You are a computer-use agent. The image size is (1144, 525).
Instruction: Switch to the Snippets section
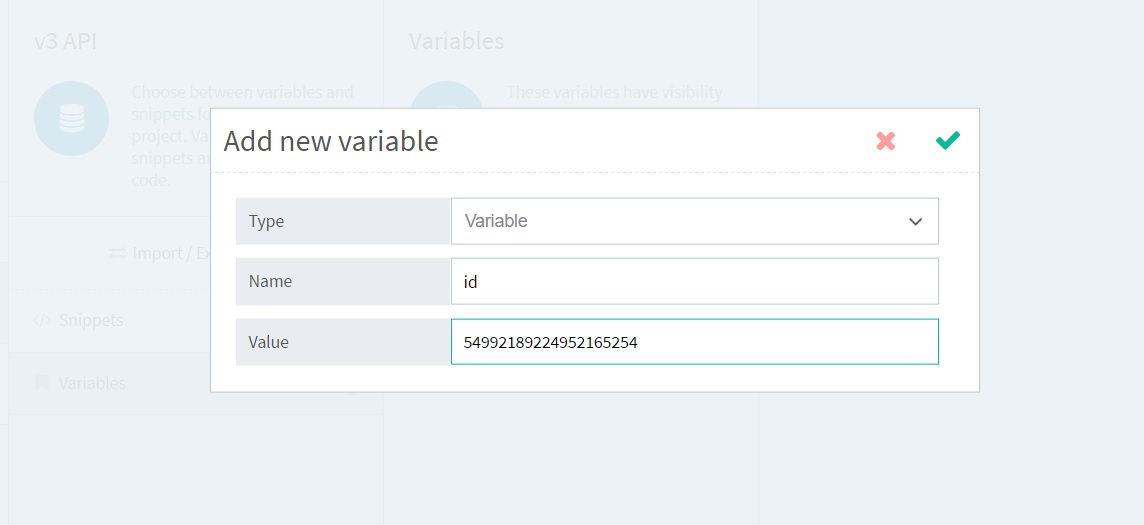[90, 321]
